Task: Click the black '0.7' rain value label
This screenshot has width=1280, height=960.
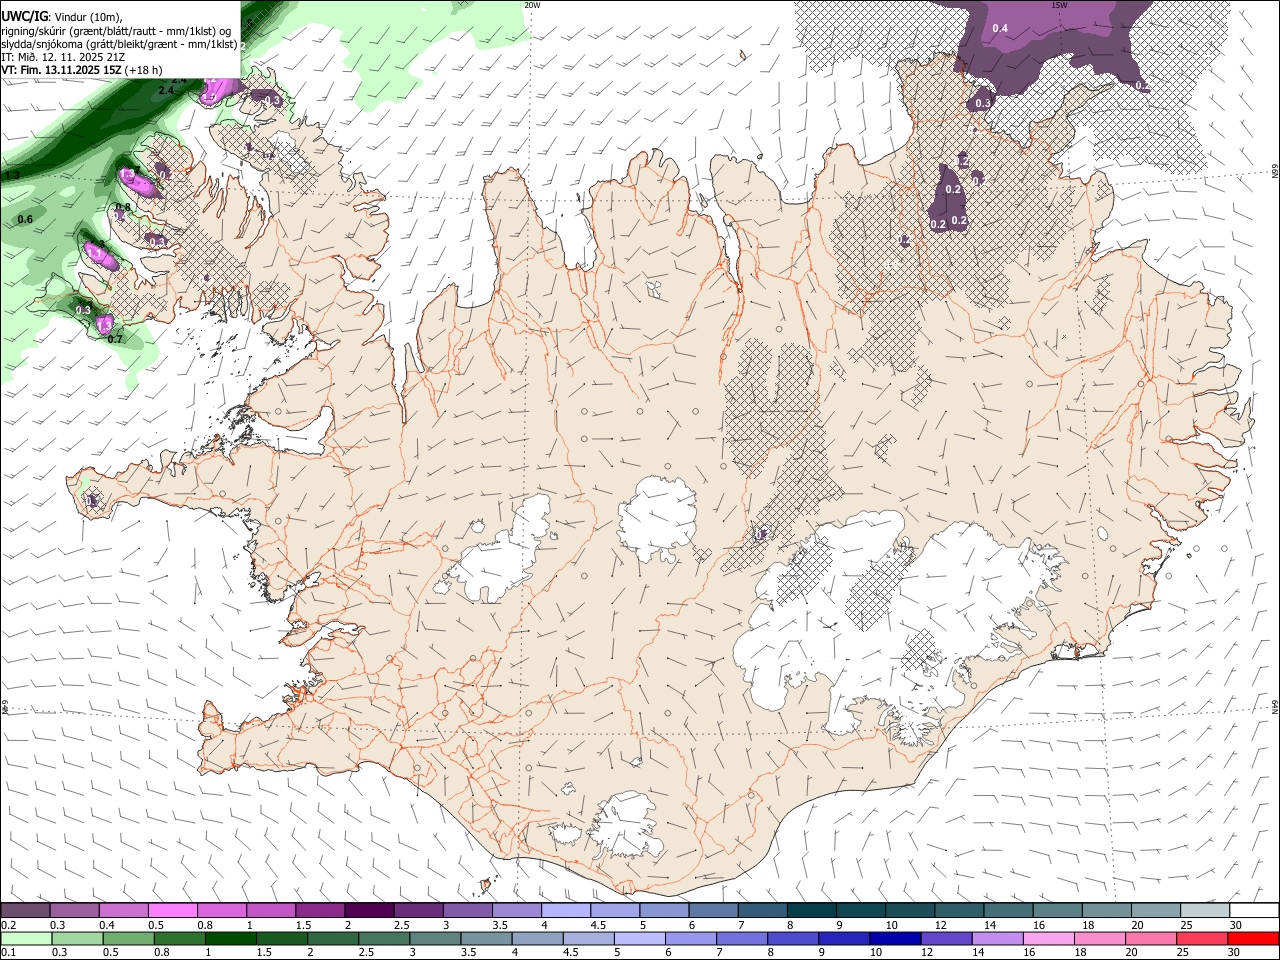Action: coord(115,339)
